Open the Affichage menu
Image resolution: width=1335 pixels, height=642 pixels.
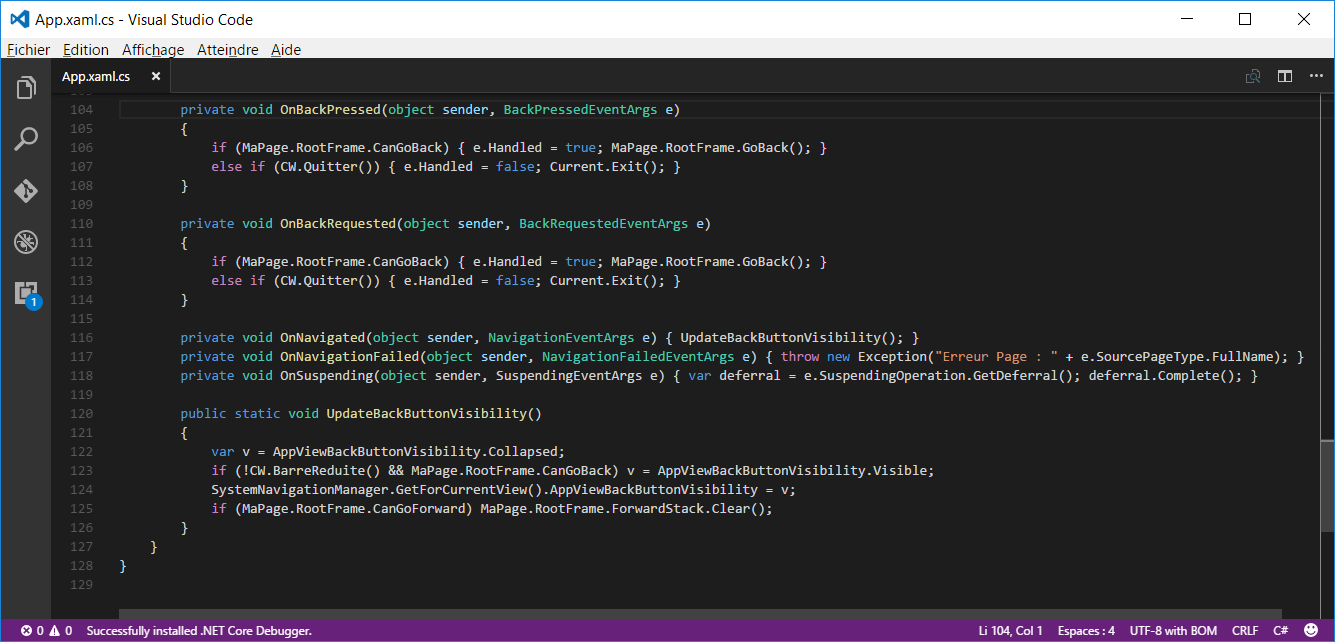[x=153, y=49]
